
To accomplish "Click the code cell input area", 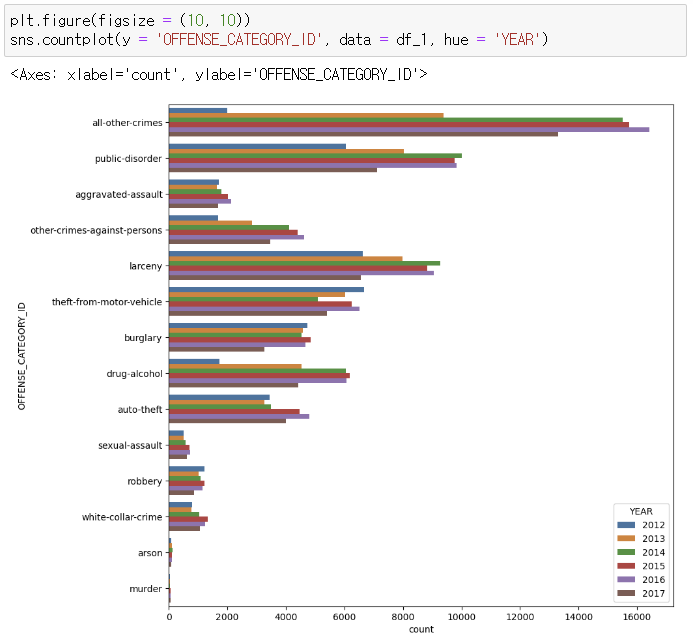I will tap(346, 30).
